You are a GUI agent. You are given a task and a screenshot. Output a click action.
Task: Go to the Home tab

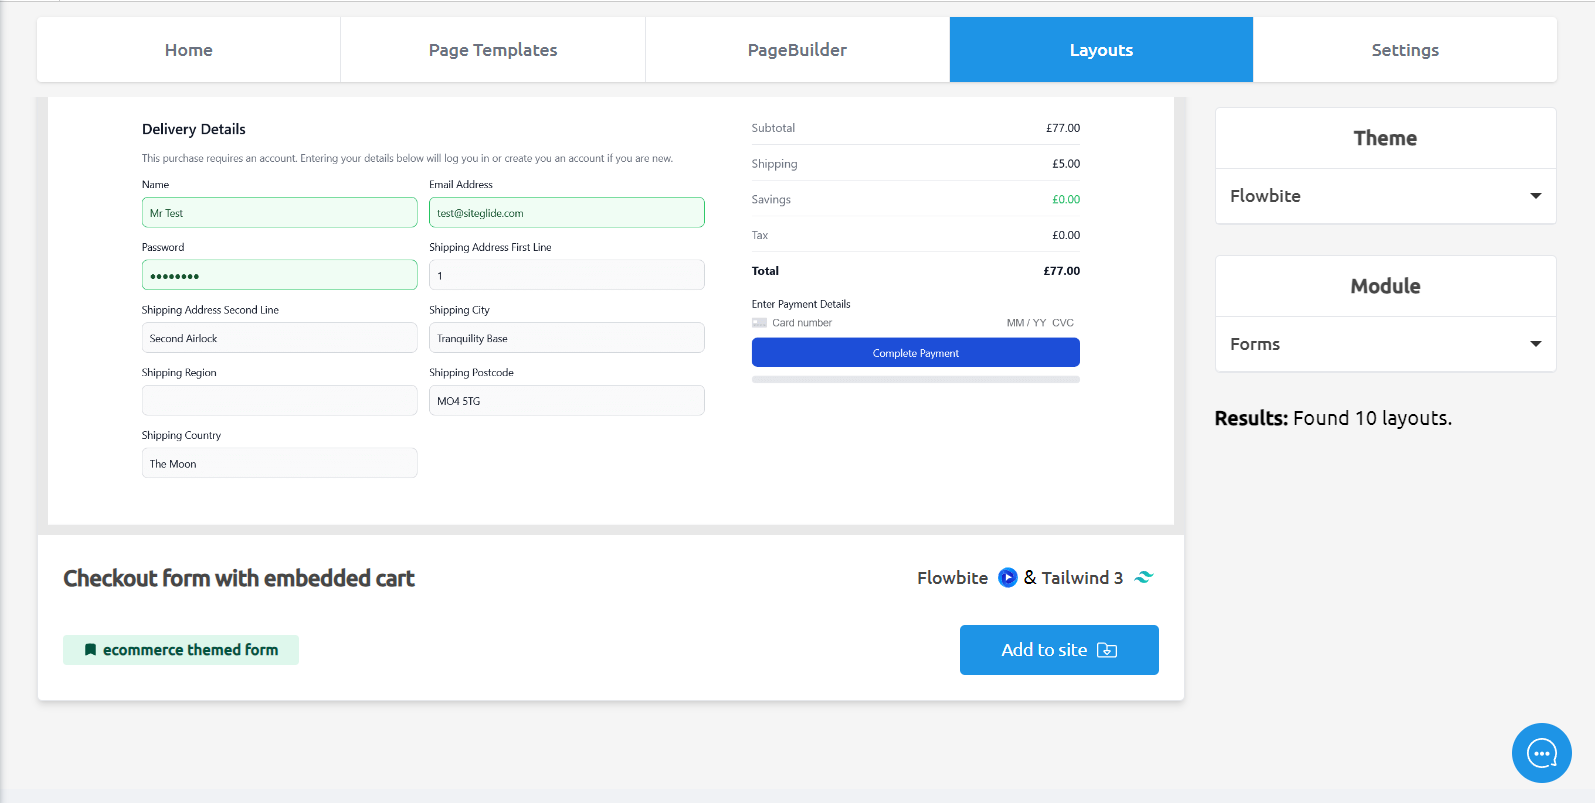pos(188,50)
